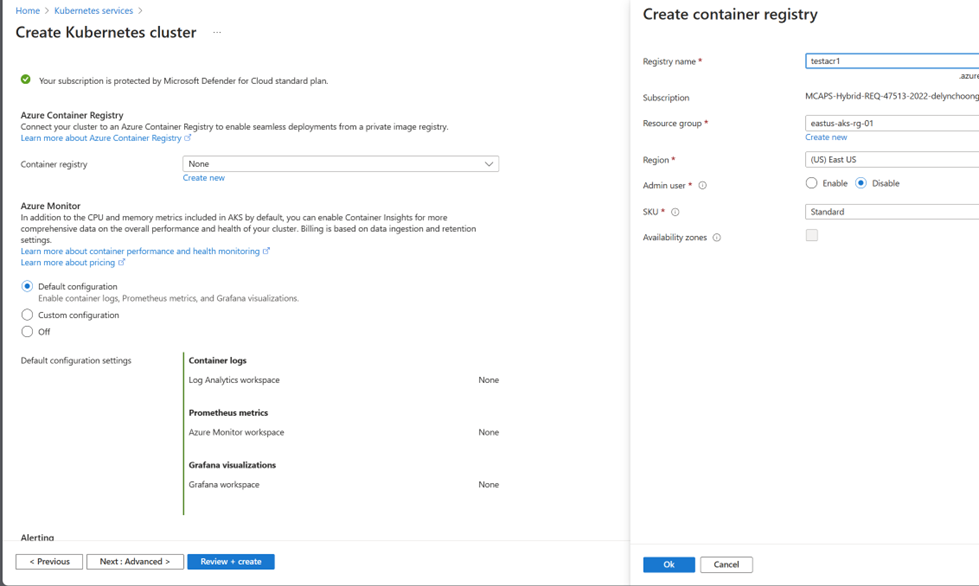Navigate to Kubernetes services breadcrumb
Viewport: 979px width, 586px height.
click(x=94, y=11)
